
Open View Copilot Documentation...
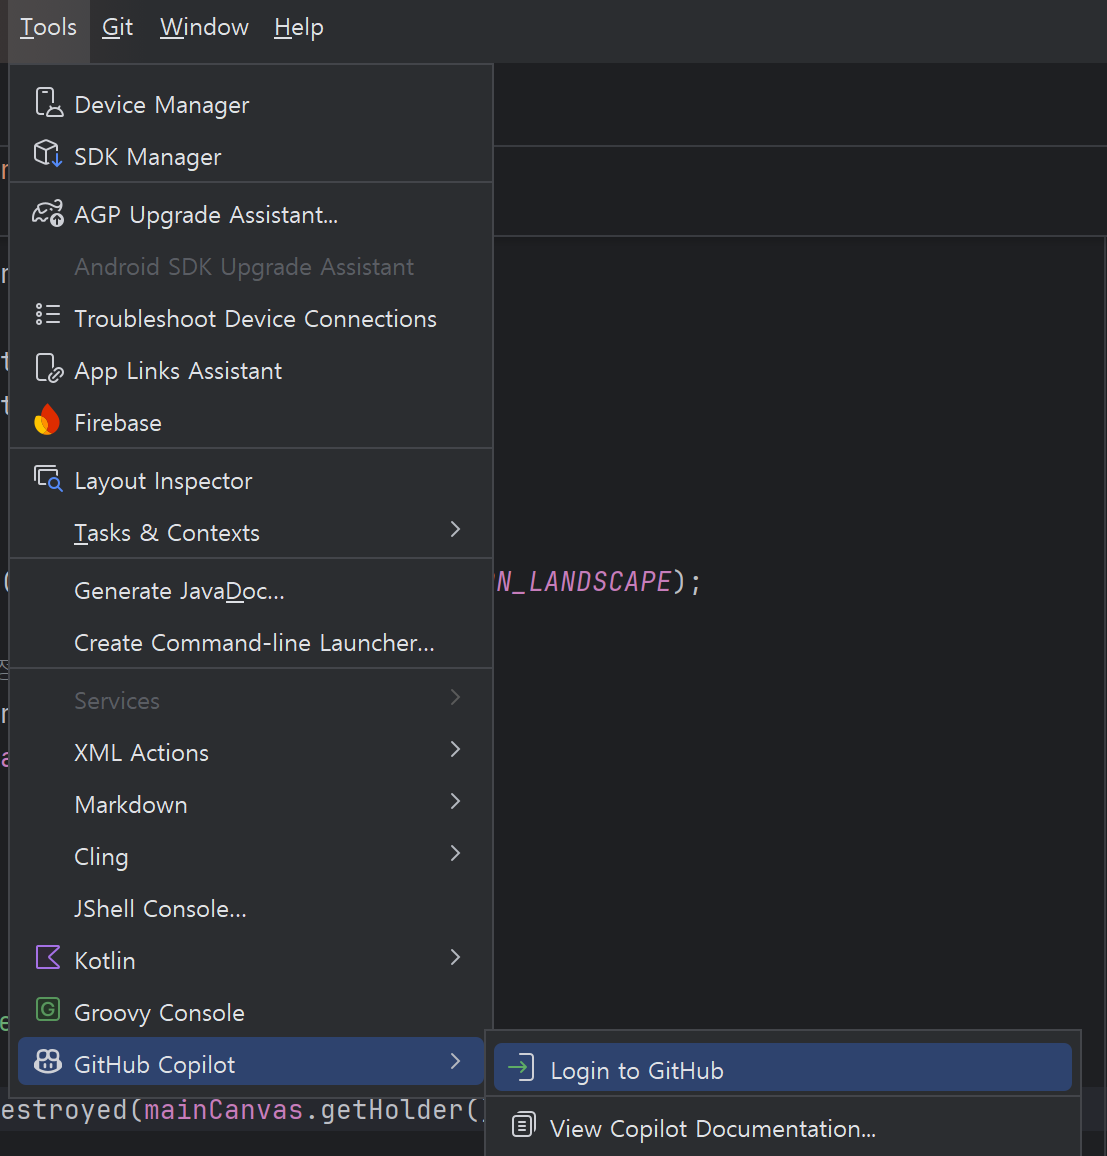(x=783, y=1128)
